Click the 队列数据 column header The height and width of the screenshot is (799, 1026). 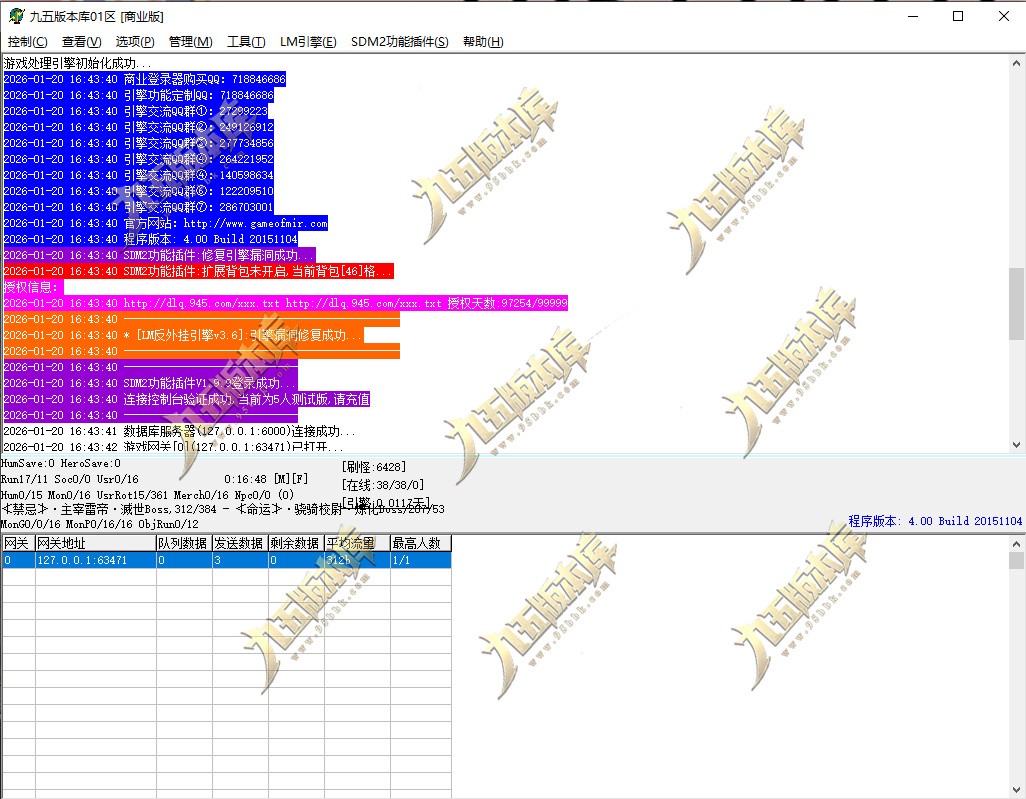click(x=184, y=543)
